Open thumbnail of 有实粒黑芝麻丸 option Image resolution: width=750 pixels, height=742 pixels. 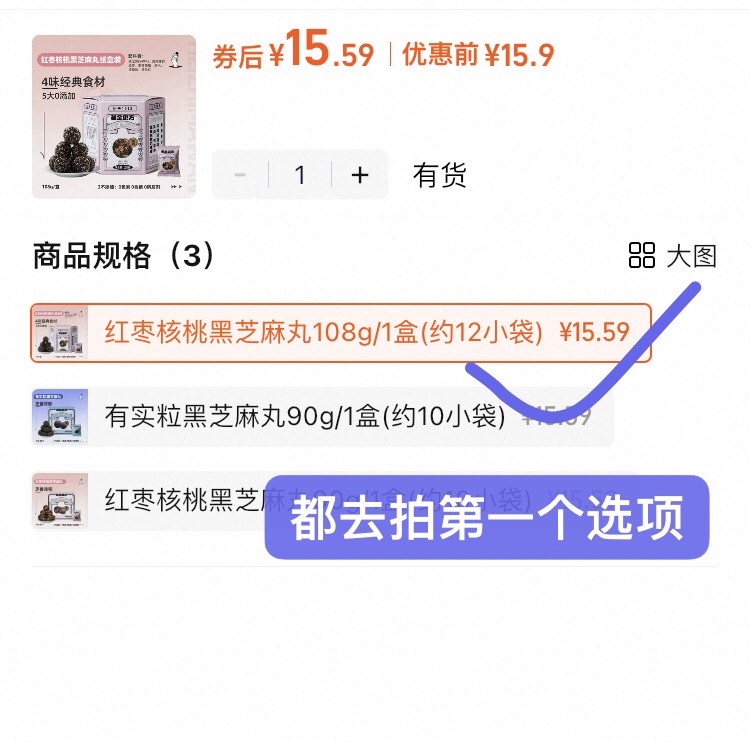click(60, 417)
